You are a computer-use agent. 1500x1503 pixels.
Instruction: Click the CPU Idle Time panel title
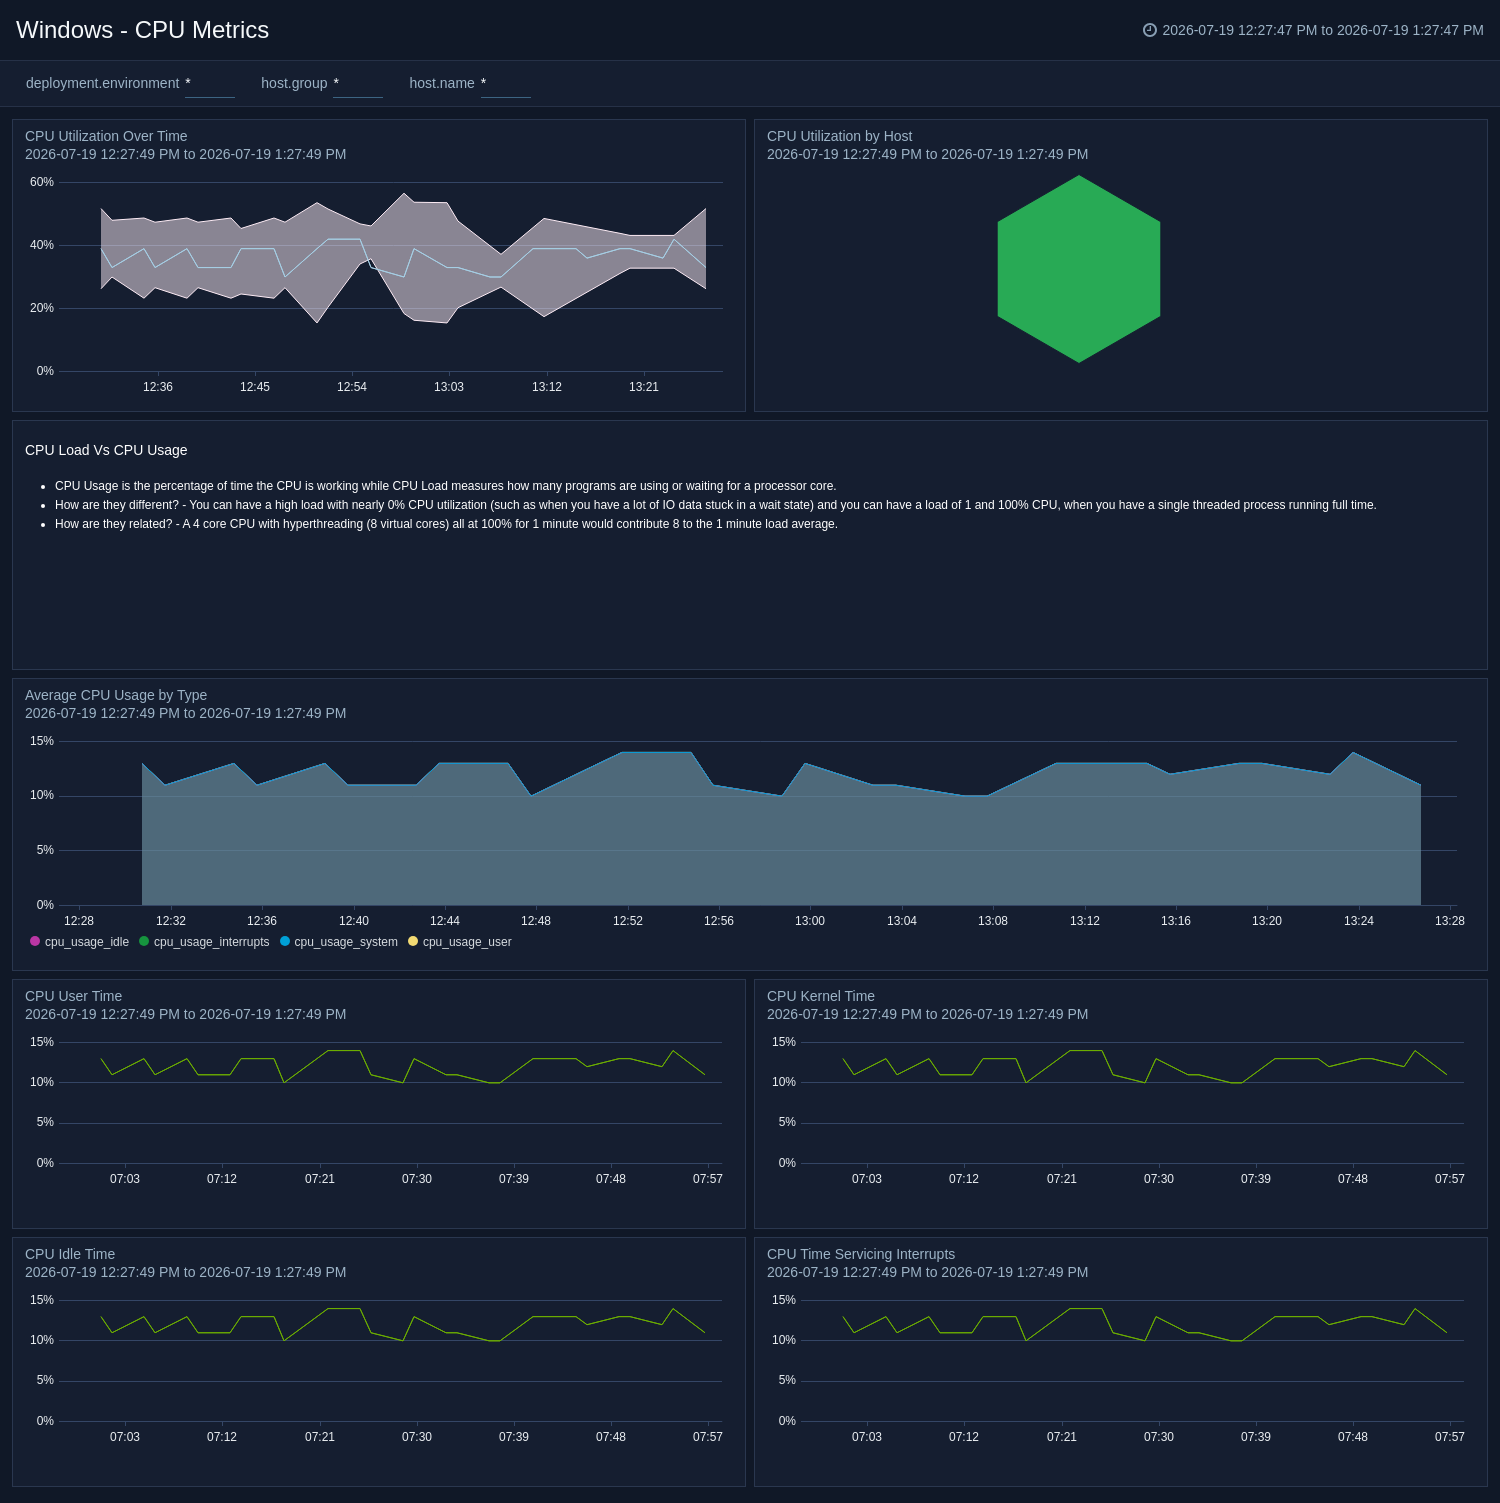coord(70,1254)
